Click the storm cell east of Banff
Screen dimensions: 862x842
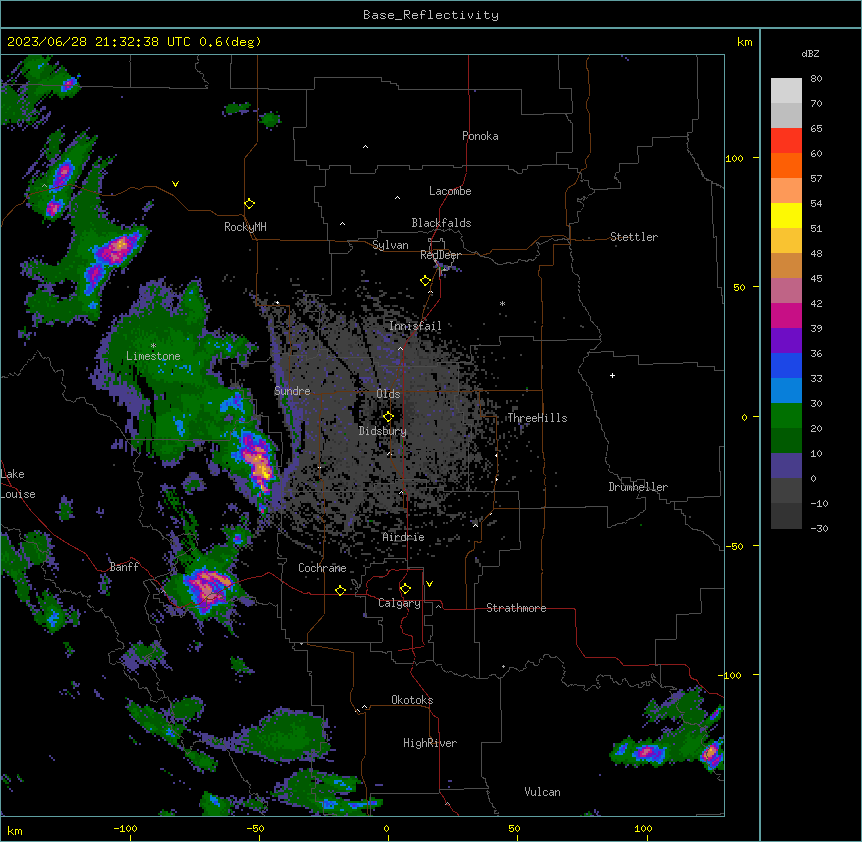(208, 588)
